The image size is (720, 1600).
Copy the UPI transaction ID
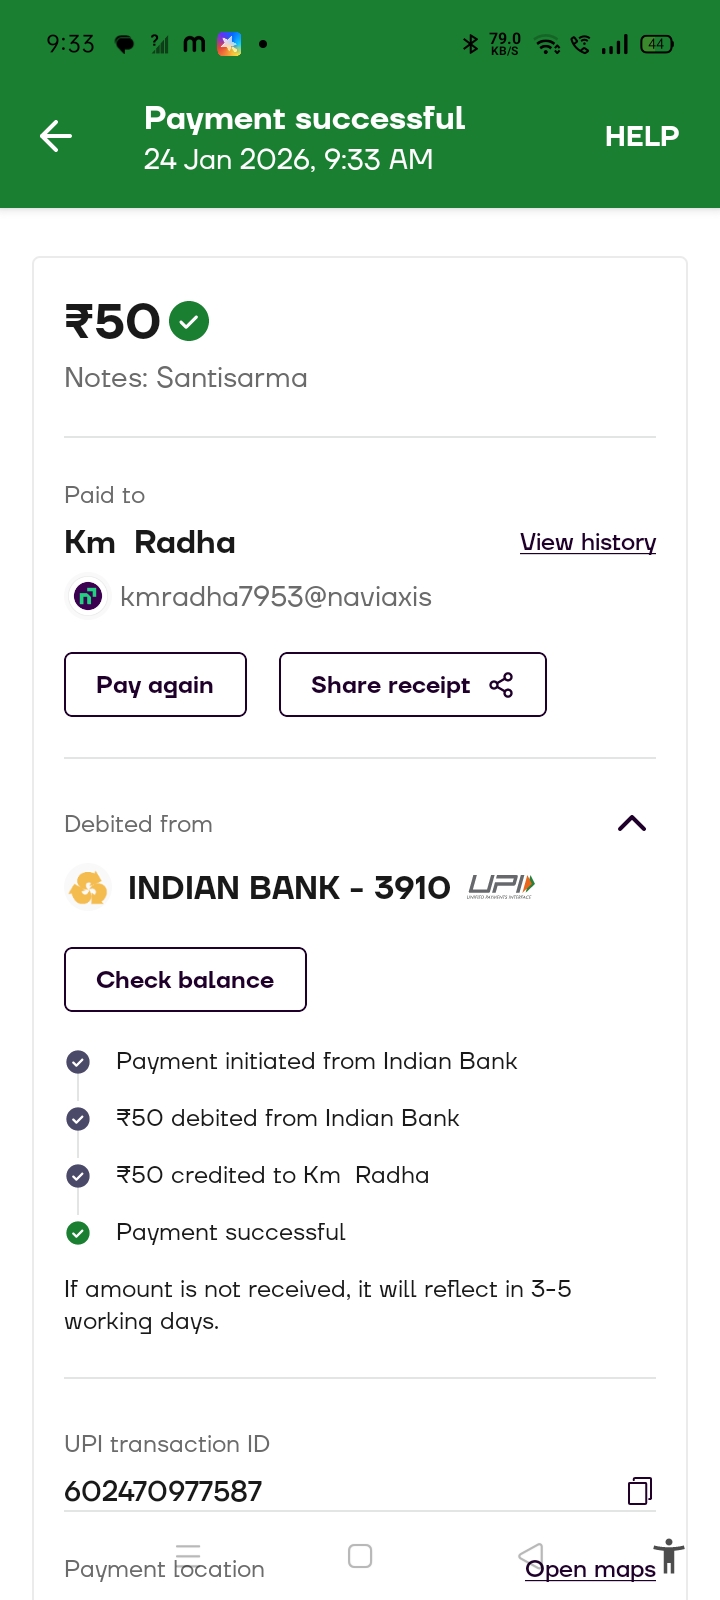click(x=640, y=1491)
